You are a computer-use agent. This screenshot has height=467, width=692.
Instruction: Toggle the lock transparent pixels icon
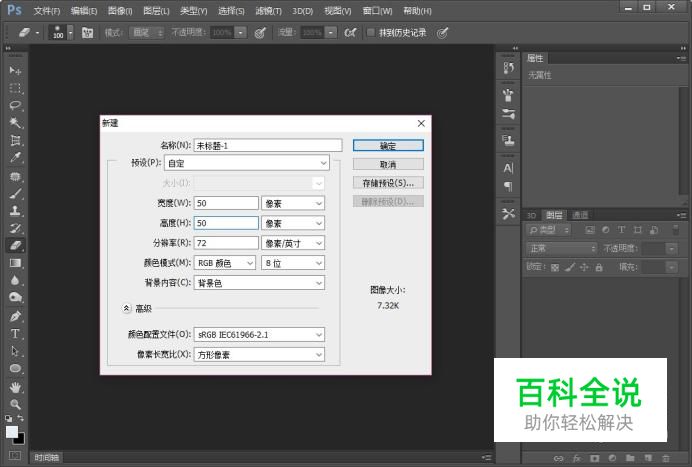557,267
